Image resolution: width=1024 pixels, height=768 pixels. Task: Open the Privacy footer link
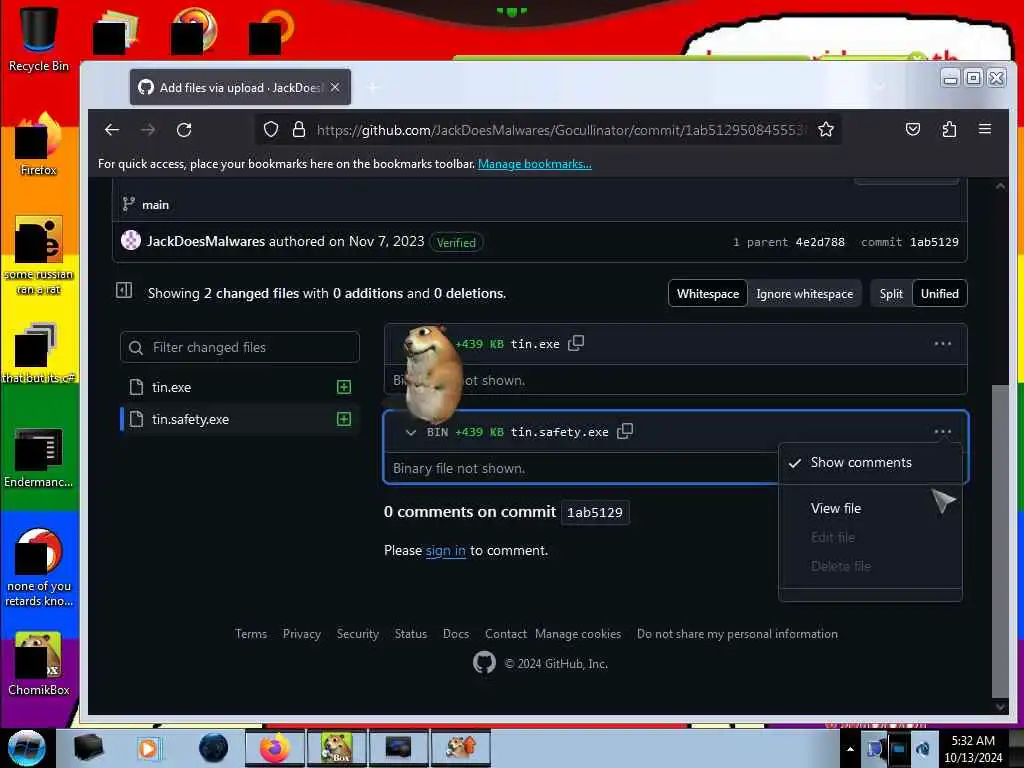[301, 633]
